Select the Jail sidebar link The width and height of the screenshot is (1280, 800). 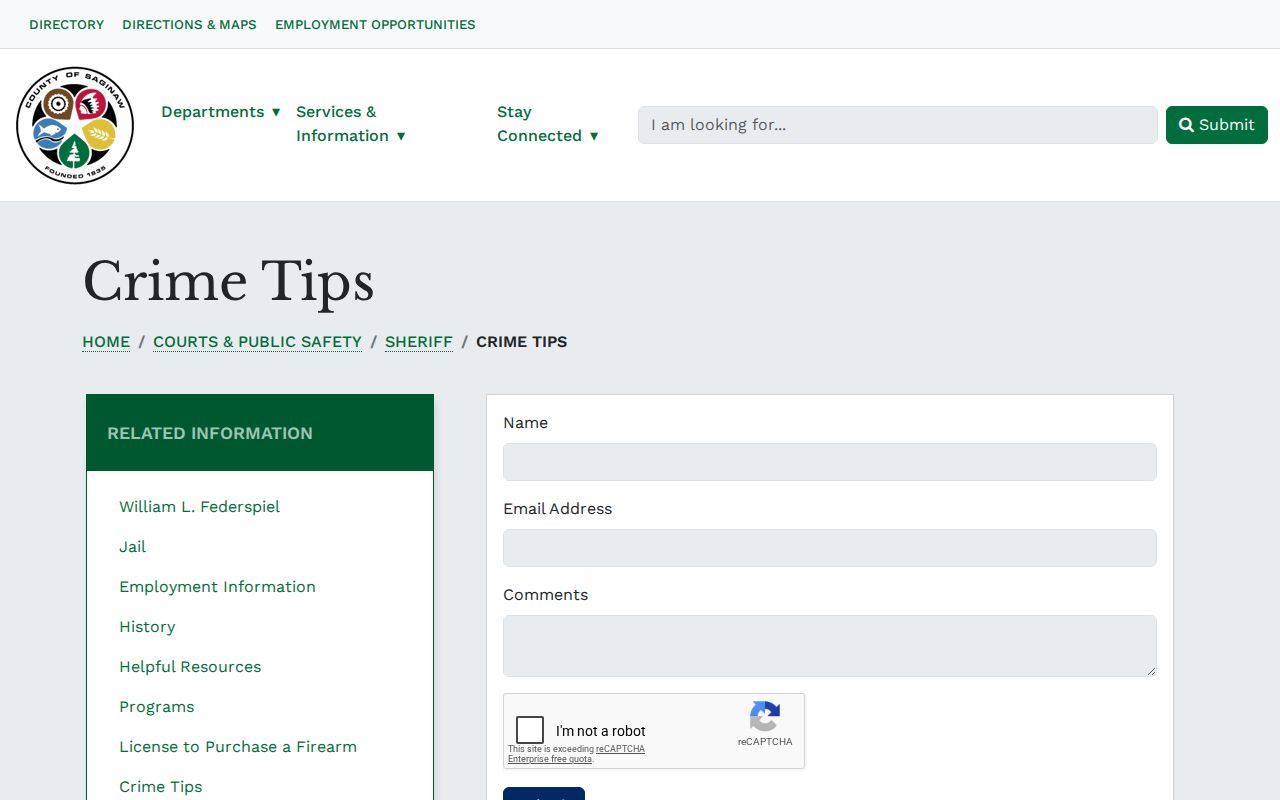click(132, 547)
